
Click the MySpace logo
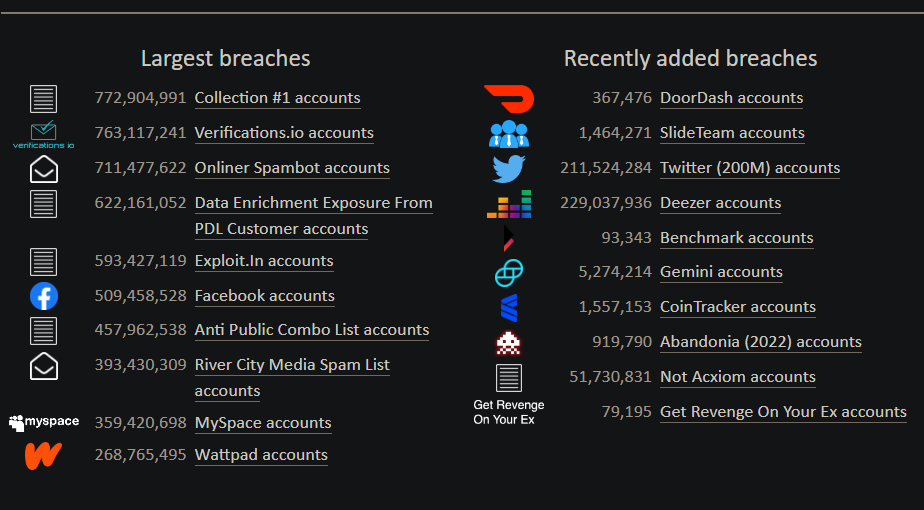tap(44, 423)
